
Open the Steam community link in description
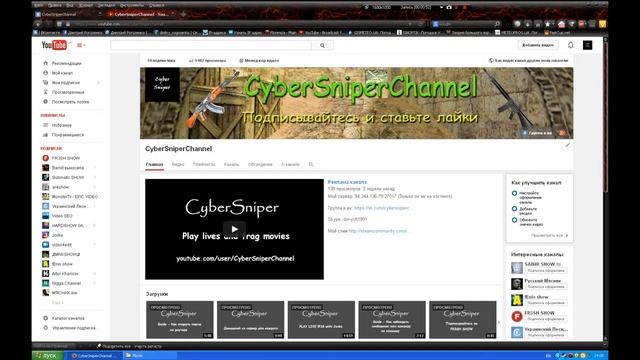coord(378,231)
